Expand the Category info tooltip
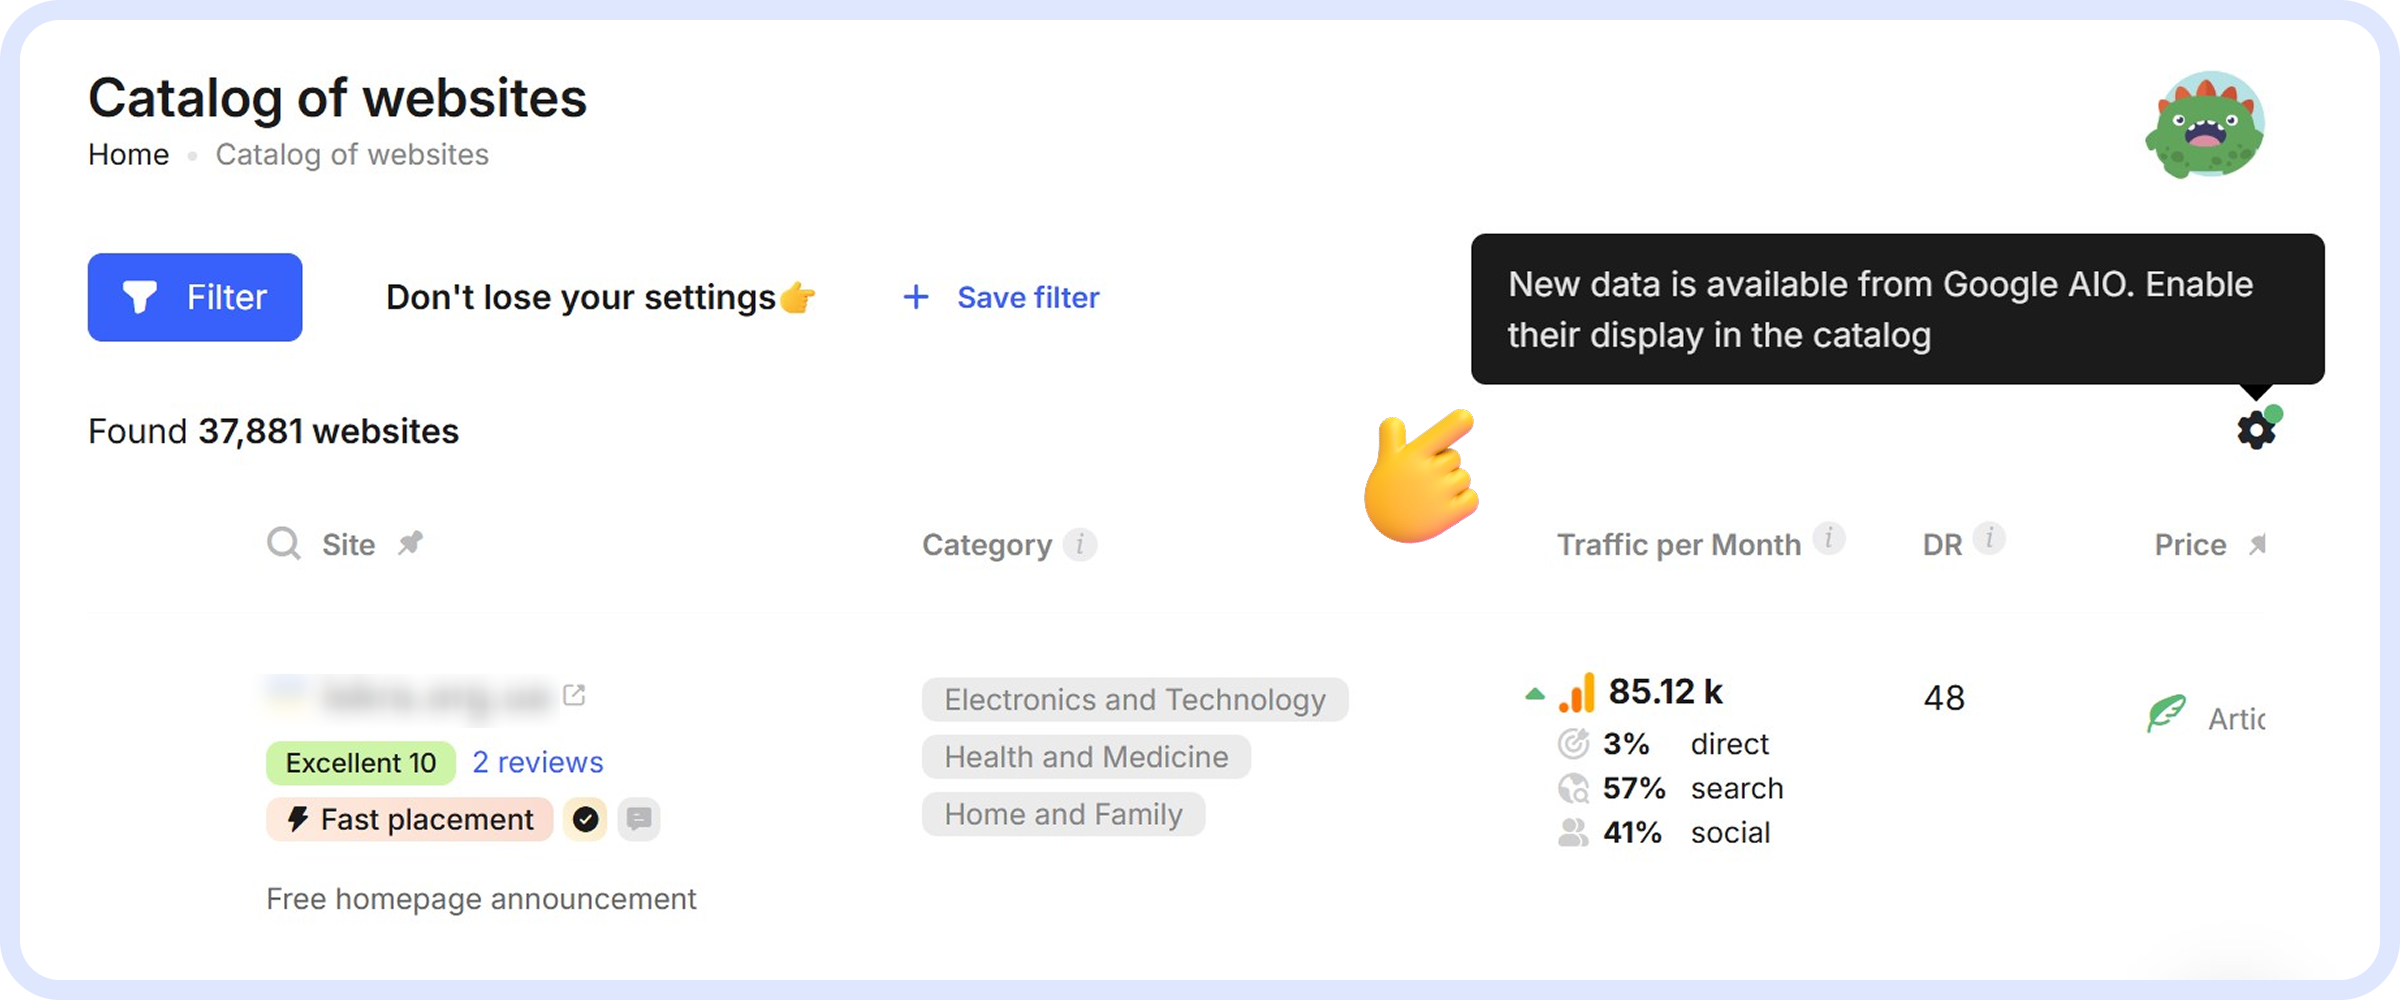This screenshot has width=2400, height=1000. [1080, 545]
